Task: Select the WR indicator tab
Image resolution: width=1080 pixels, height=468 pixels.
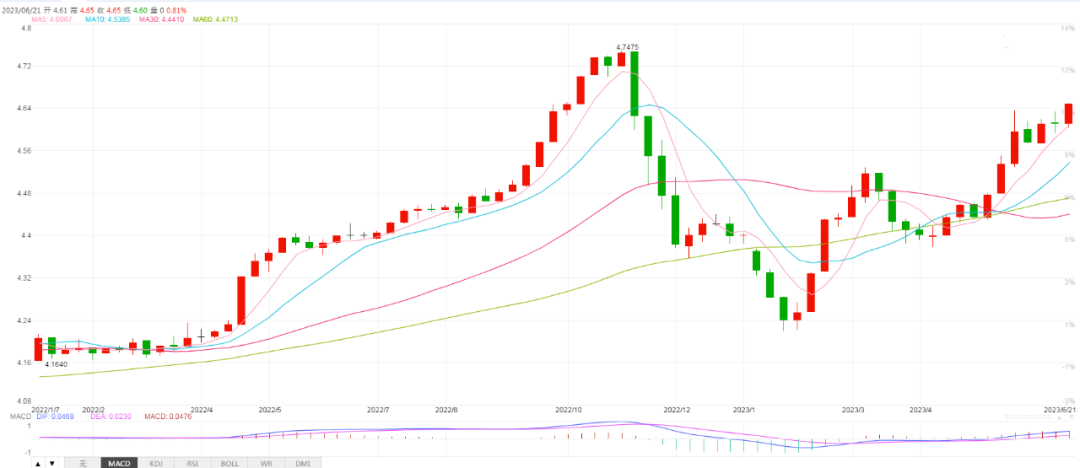Action: (266, 463)
